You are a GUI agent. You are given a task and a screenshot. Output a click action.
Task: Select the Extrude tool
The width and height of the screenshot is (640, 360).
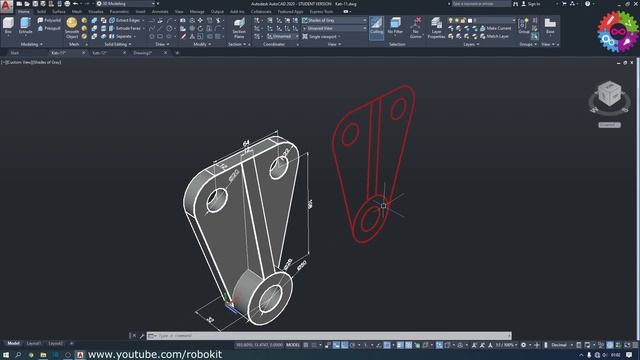click(25, 26)
